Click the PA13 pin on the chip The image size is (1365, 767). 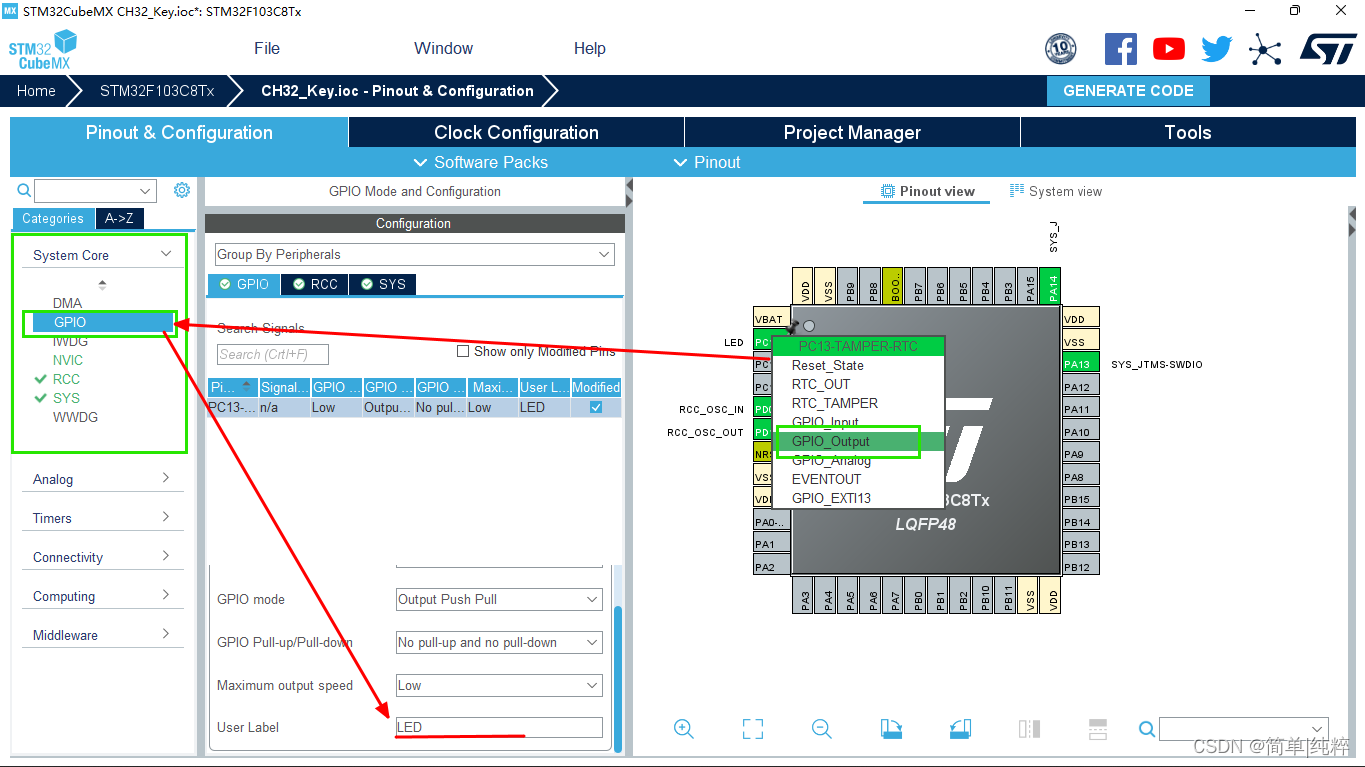[1079, 364]
